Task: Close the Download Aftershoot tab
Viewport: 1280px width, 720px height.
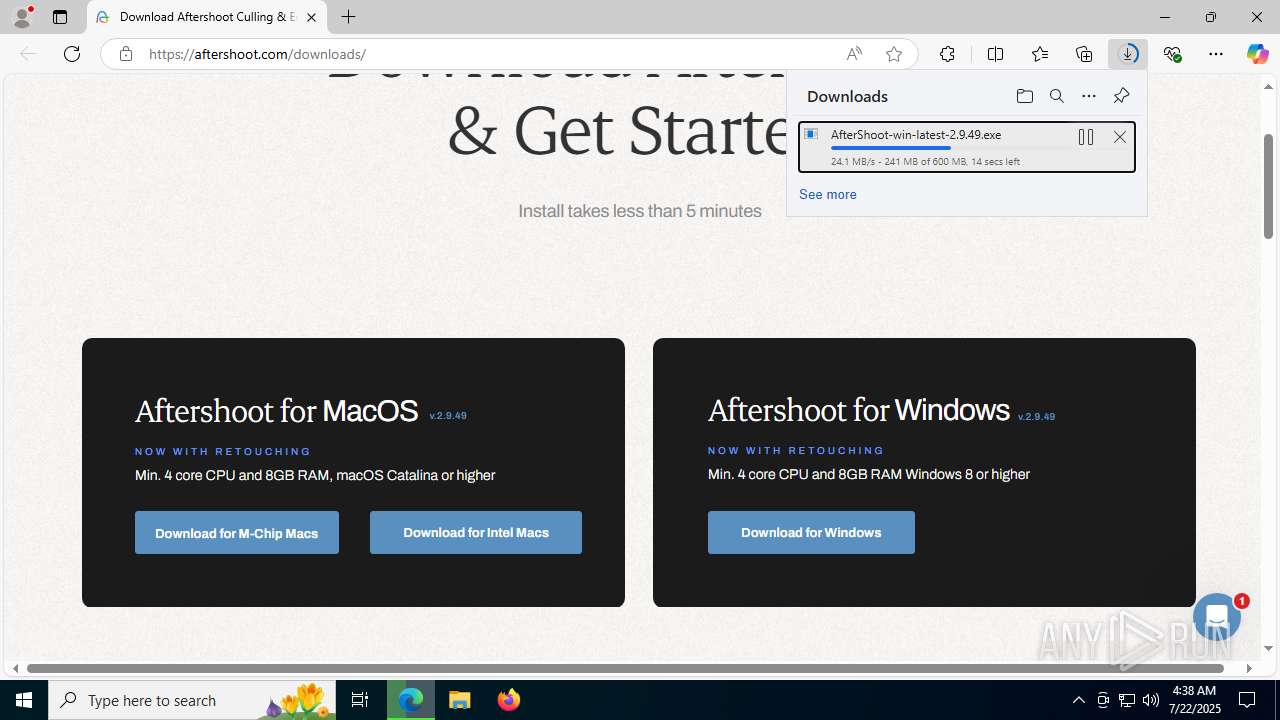Action: (x=311, y=17)
